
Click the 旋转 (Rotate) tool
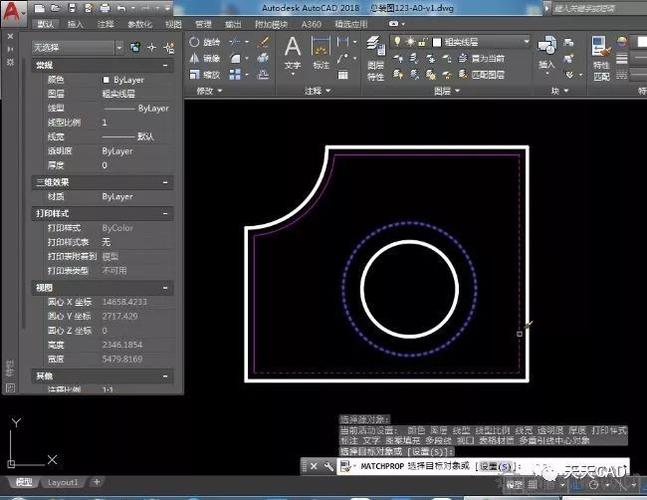click(205, 42)
